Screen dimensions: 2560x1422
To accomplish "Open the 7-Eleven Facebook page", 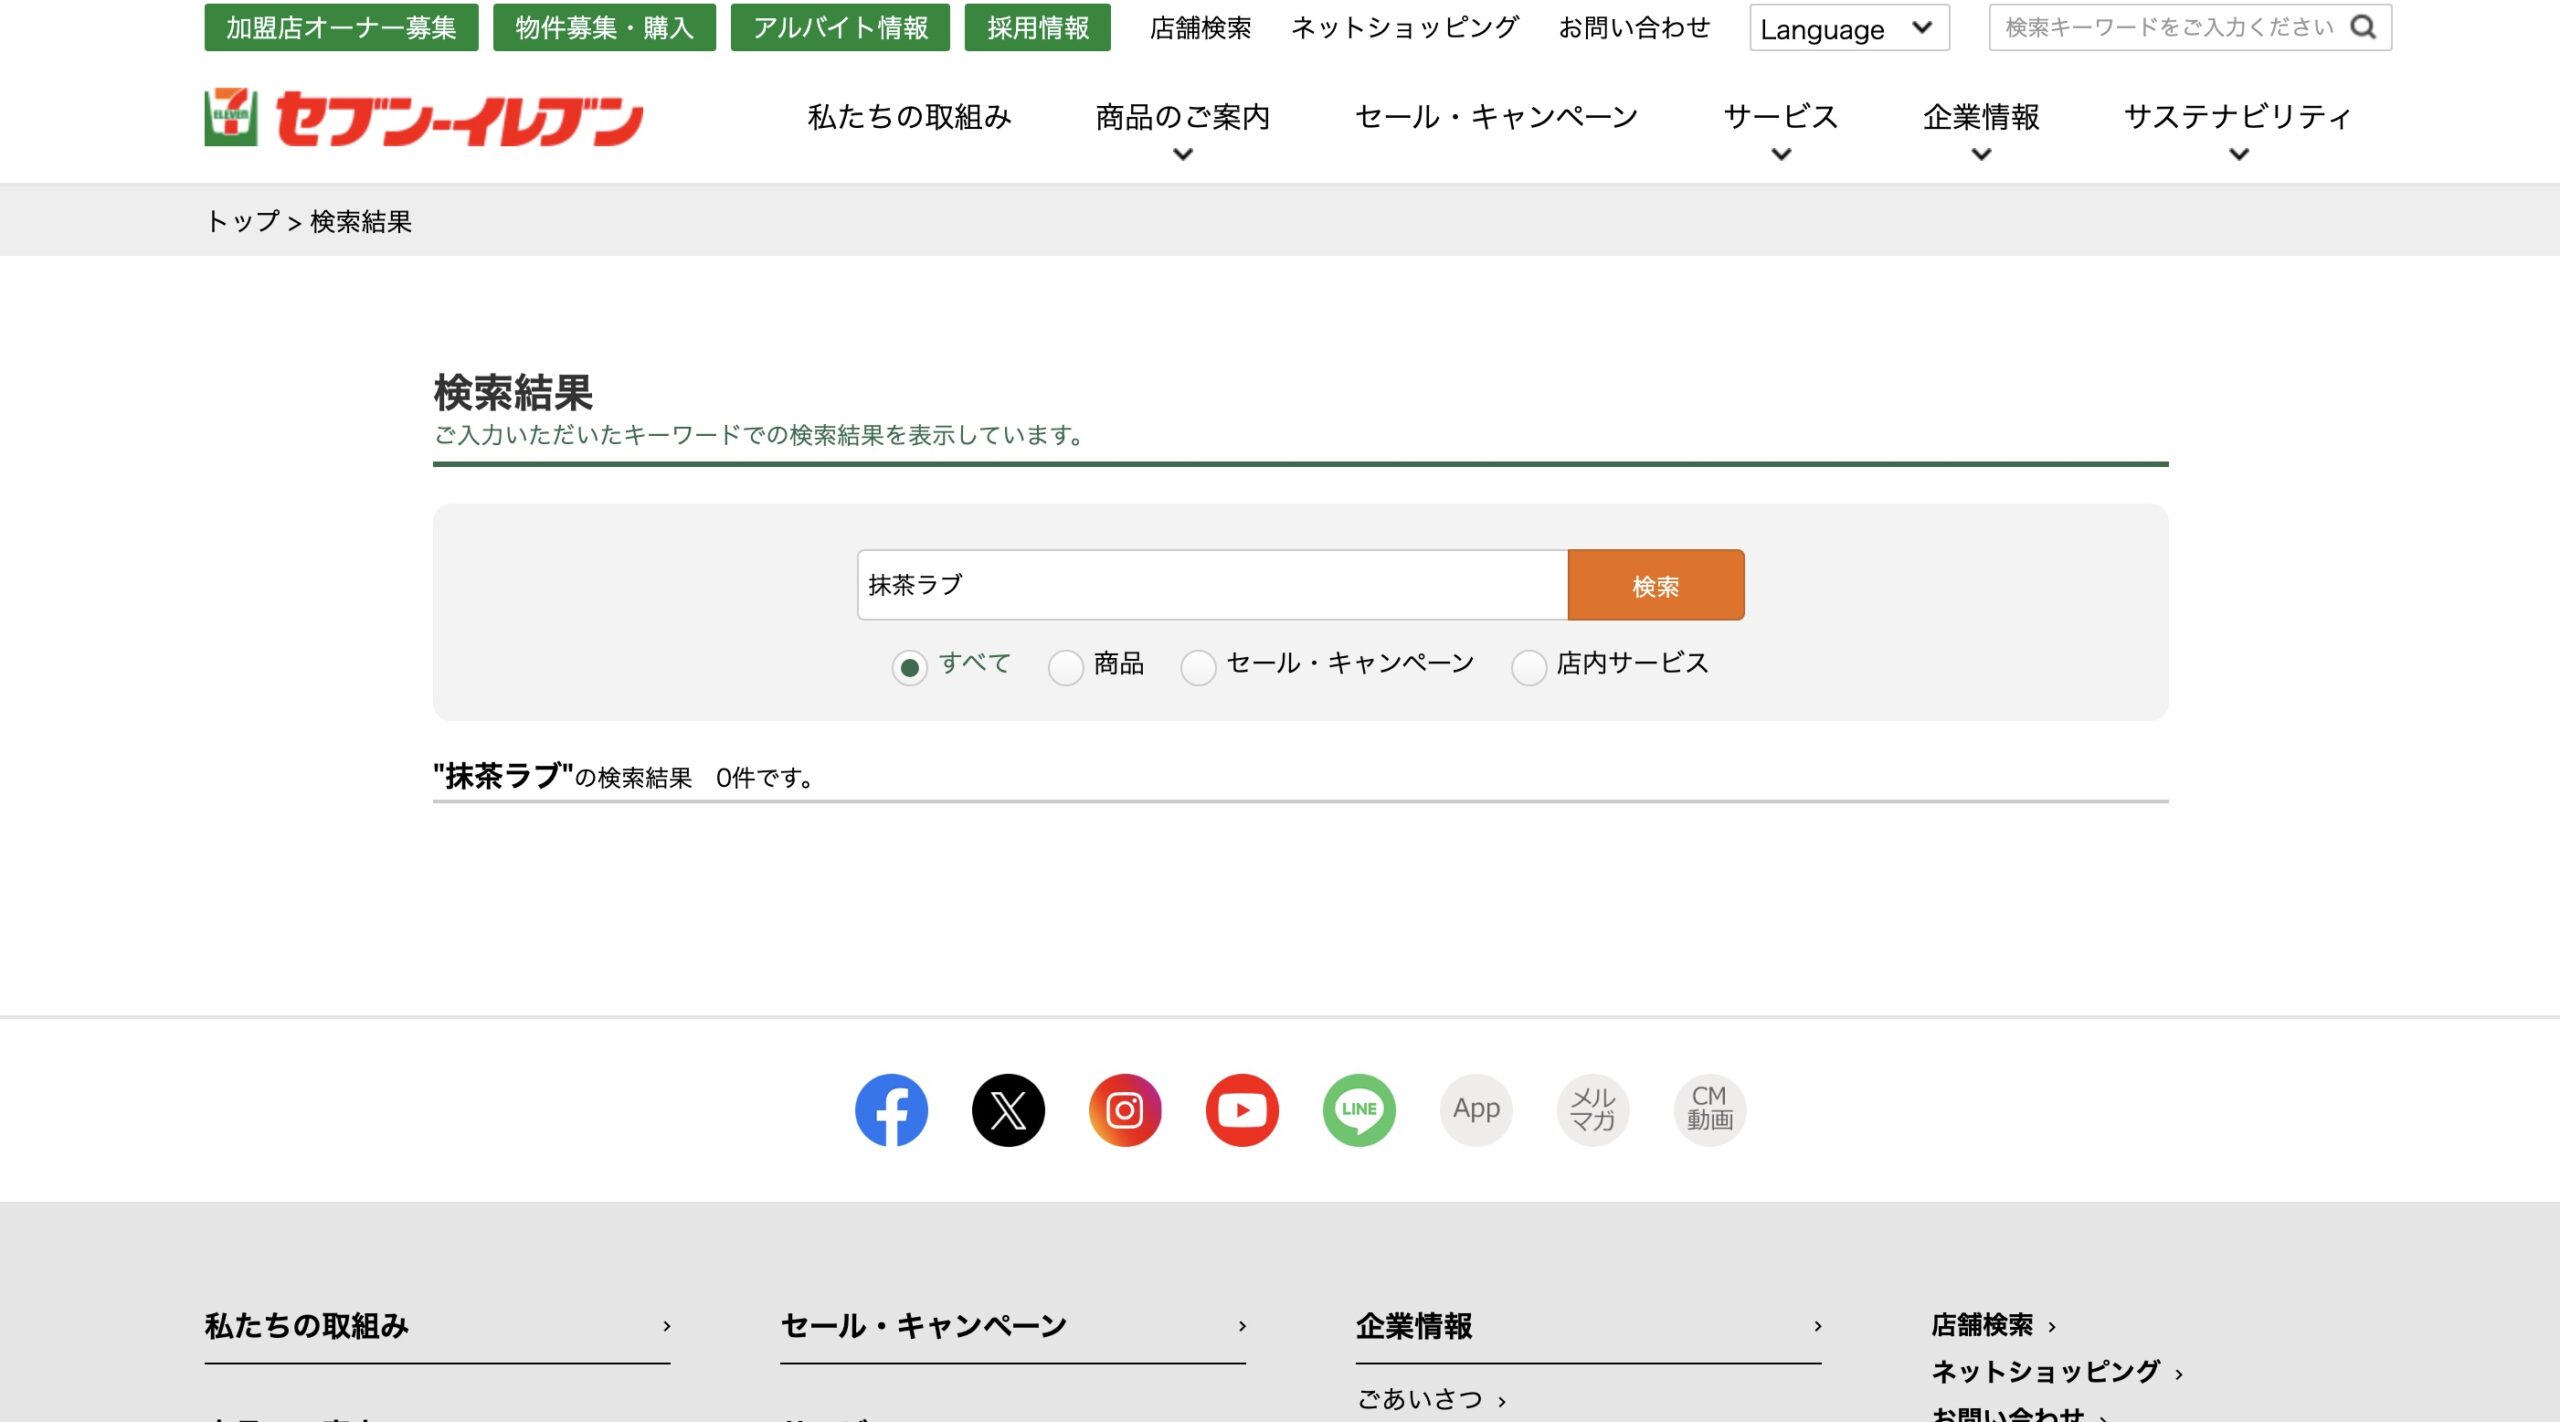I will pos(891,1109).
